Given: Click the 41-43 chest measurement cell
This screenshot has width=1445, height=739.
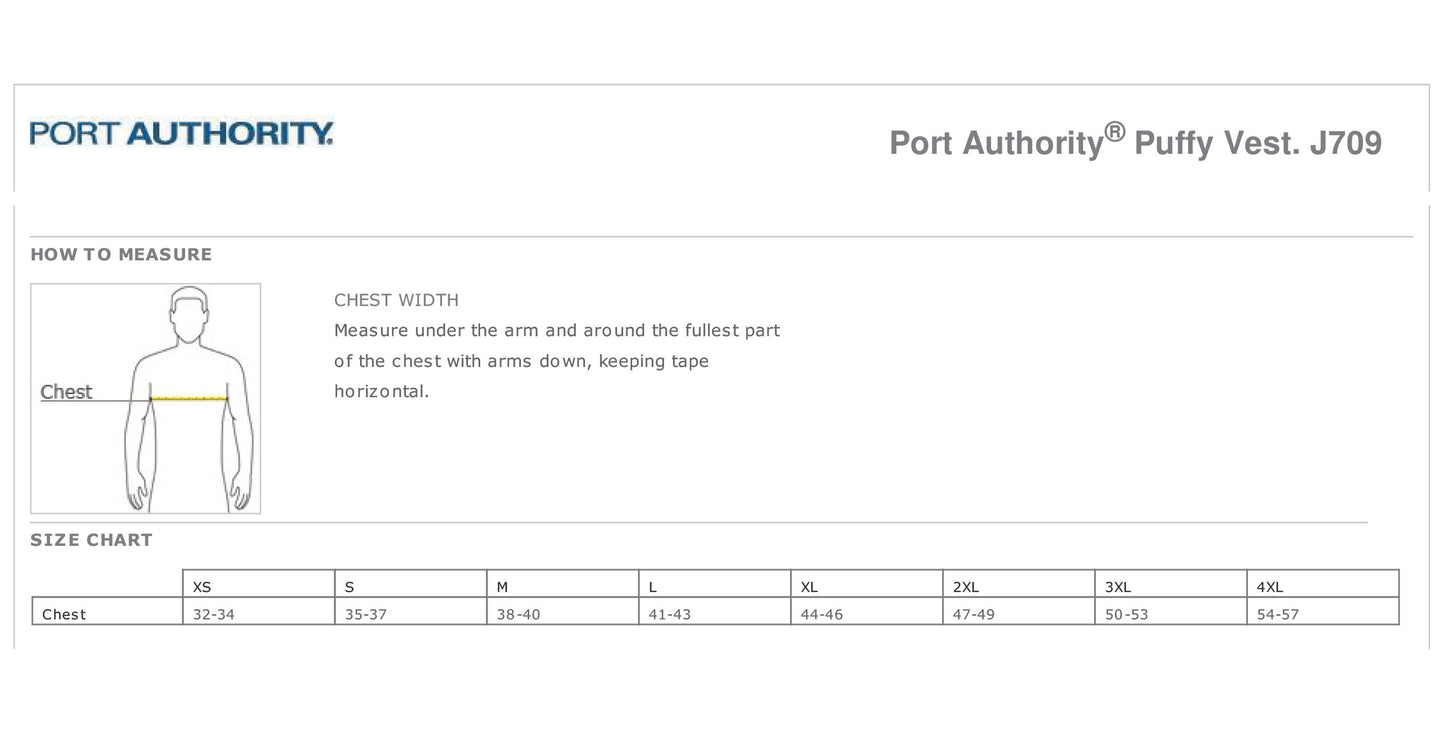Looking at the screenshot, I should tap(714, 611).
